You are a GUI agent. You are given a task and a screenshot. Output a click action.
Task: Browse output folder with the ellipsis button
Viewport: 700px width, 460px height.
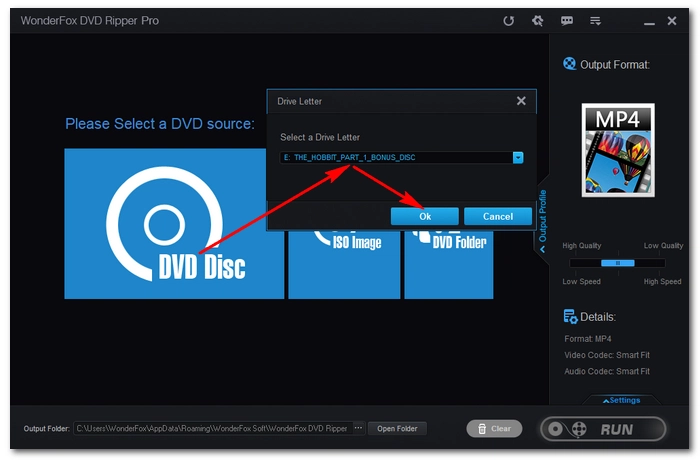(358, 428)
